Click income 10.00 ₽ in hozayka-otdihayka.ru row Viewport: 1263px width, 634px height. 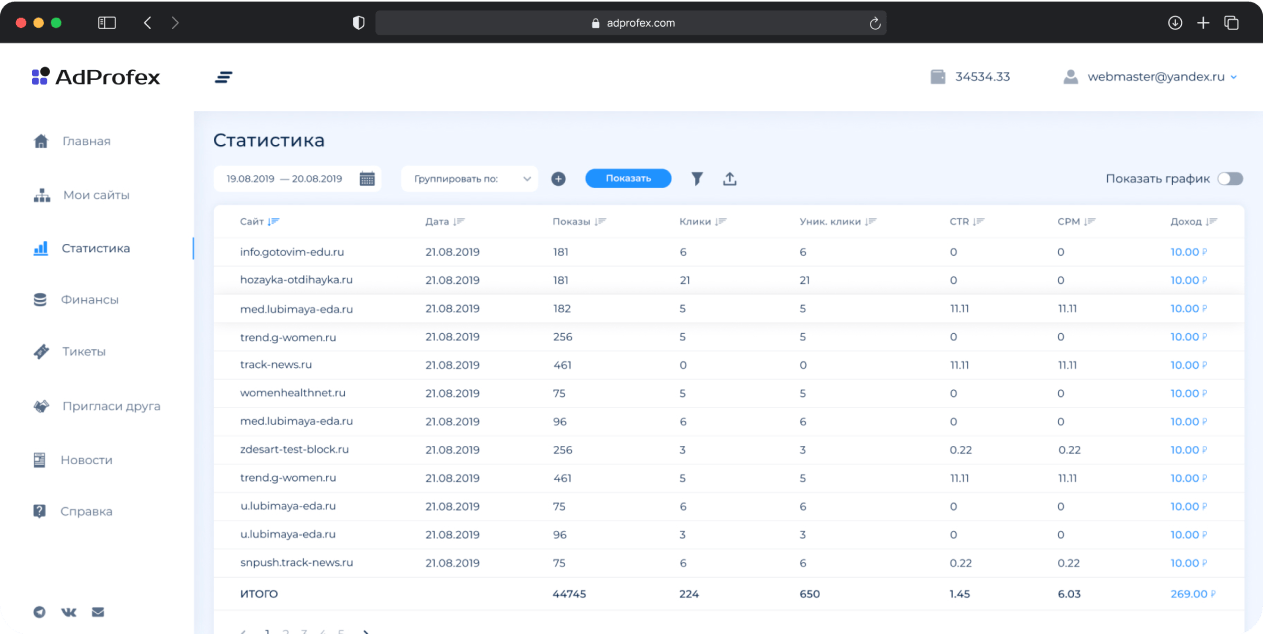coord(1189,280)
